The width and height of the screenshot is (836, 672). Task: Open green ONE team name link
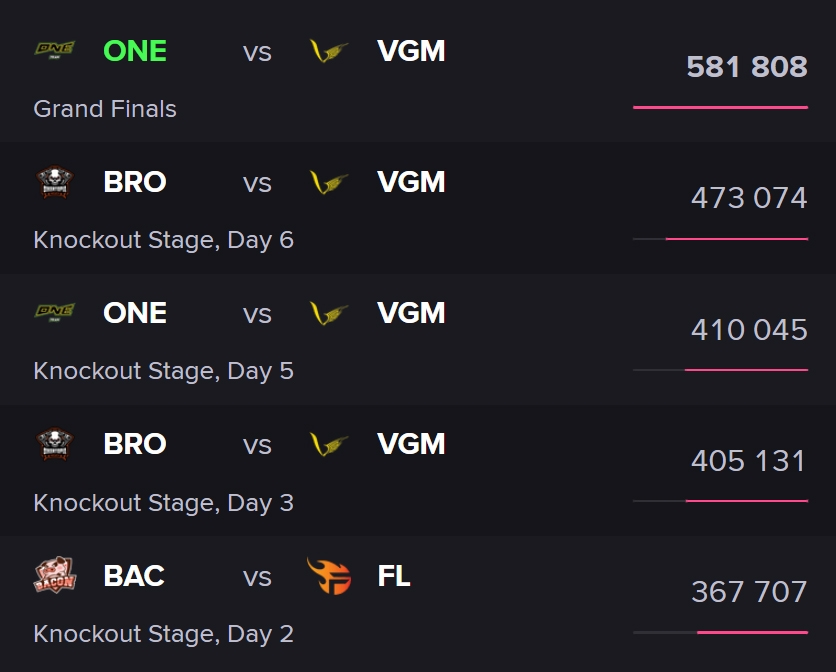point(135,51)
